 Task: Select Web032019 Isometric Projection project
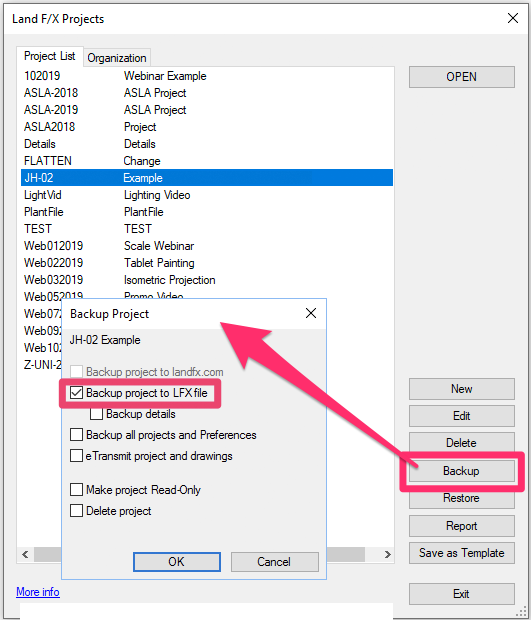(207, 280)
